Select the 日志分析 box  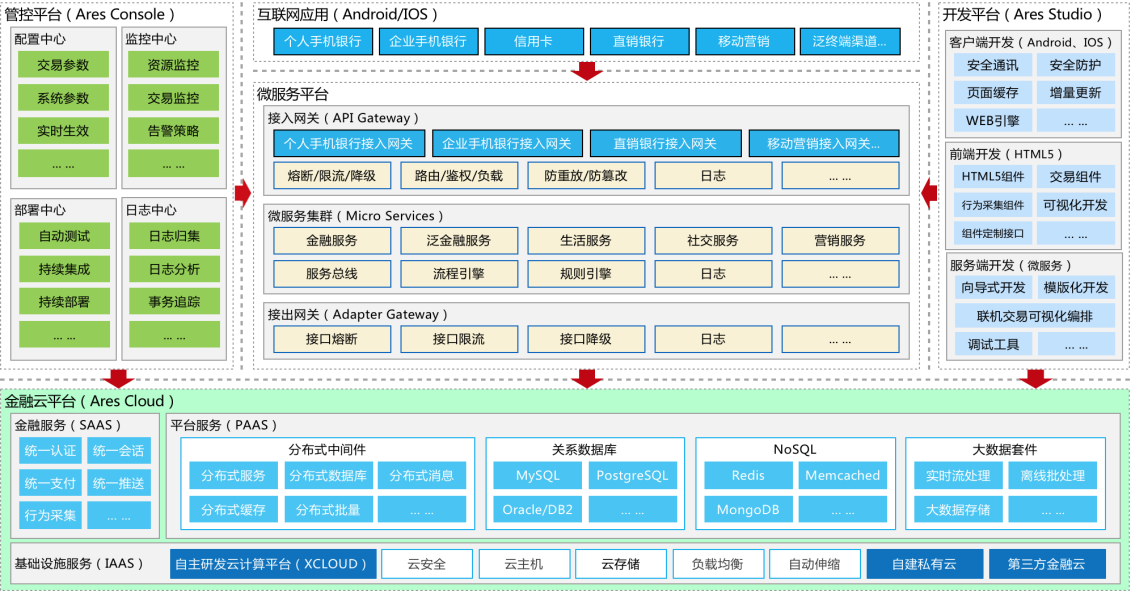(x=175, y=269)
